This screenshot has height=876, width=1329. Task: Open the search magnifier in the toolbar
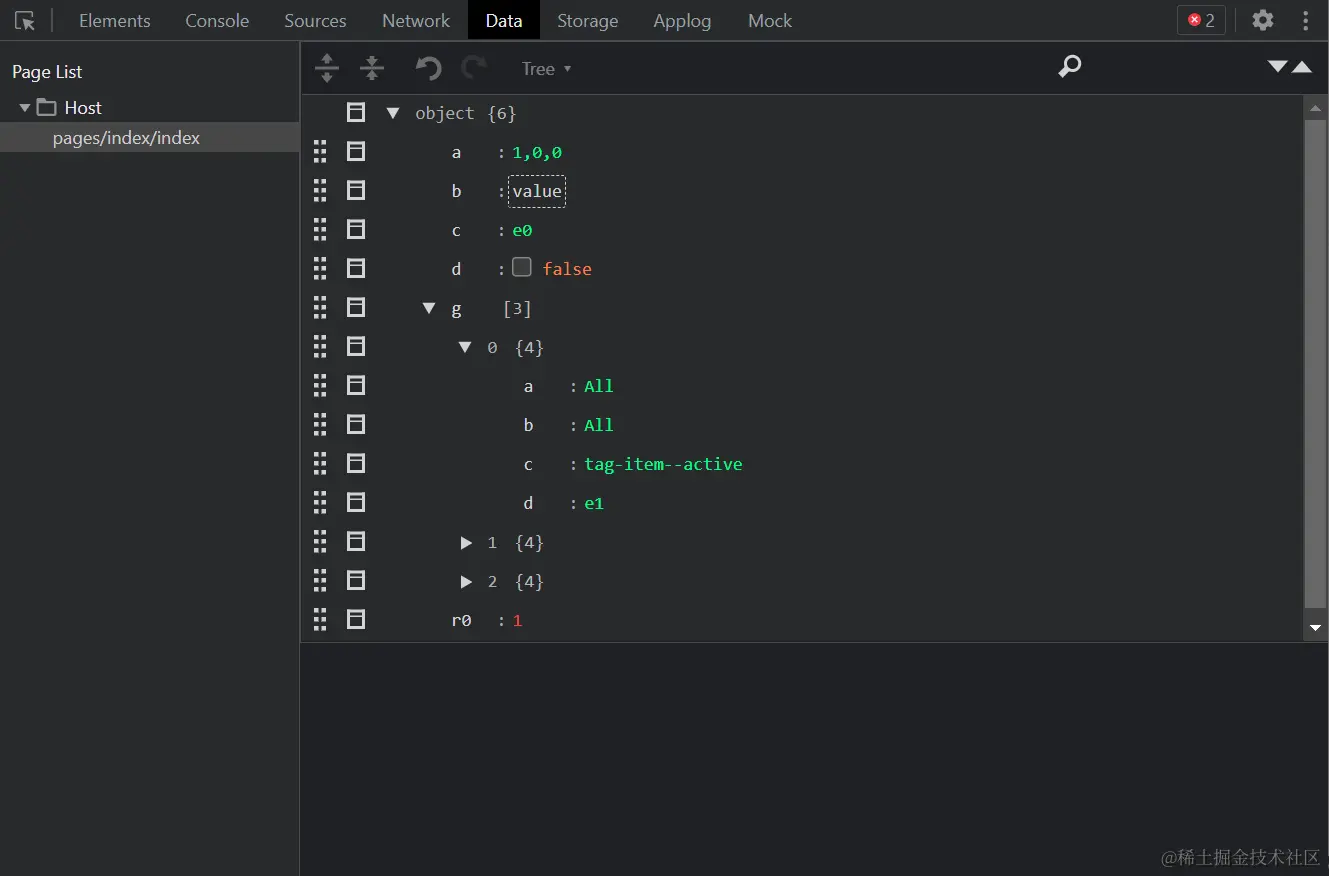click(x=1070, y=67)
